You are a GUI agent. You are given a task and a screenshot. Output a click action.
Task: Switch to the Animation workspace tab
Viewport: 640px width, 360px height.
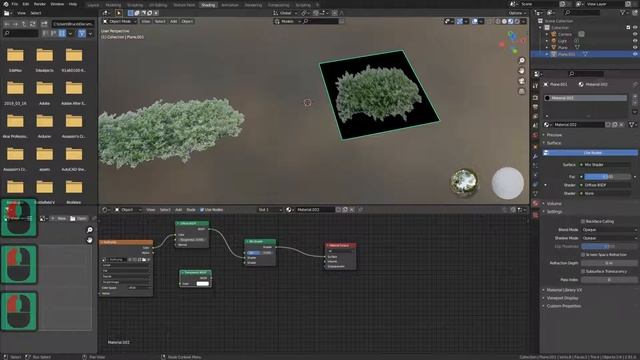coord(230,5)
